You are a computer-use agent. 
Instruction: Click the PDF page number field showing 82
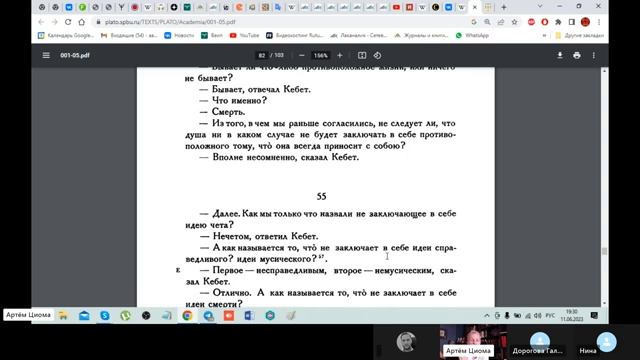tap(262, 55)
